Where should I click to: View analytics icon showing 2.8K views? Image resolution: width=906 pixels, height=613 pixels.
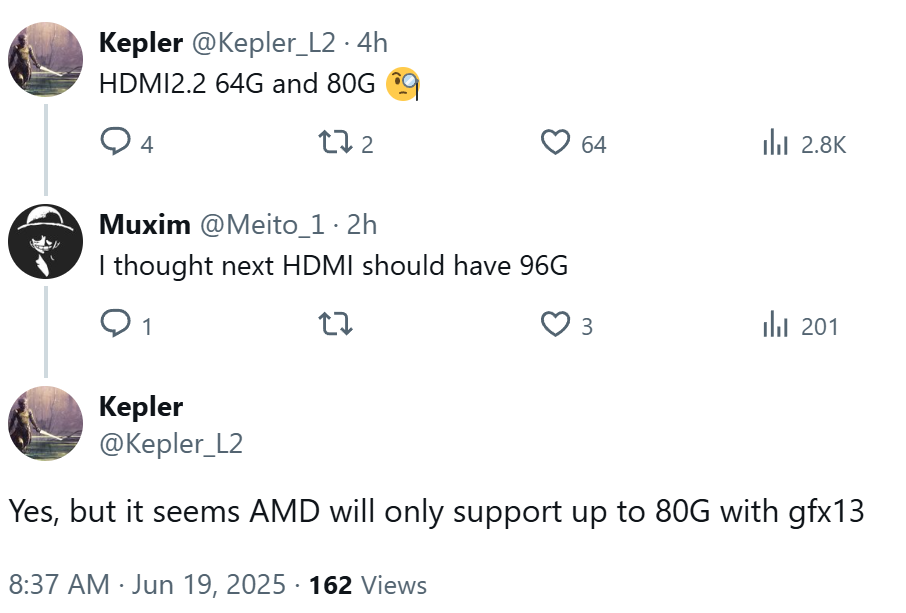[776, 144]
